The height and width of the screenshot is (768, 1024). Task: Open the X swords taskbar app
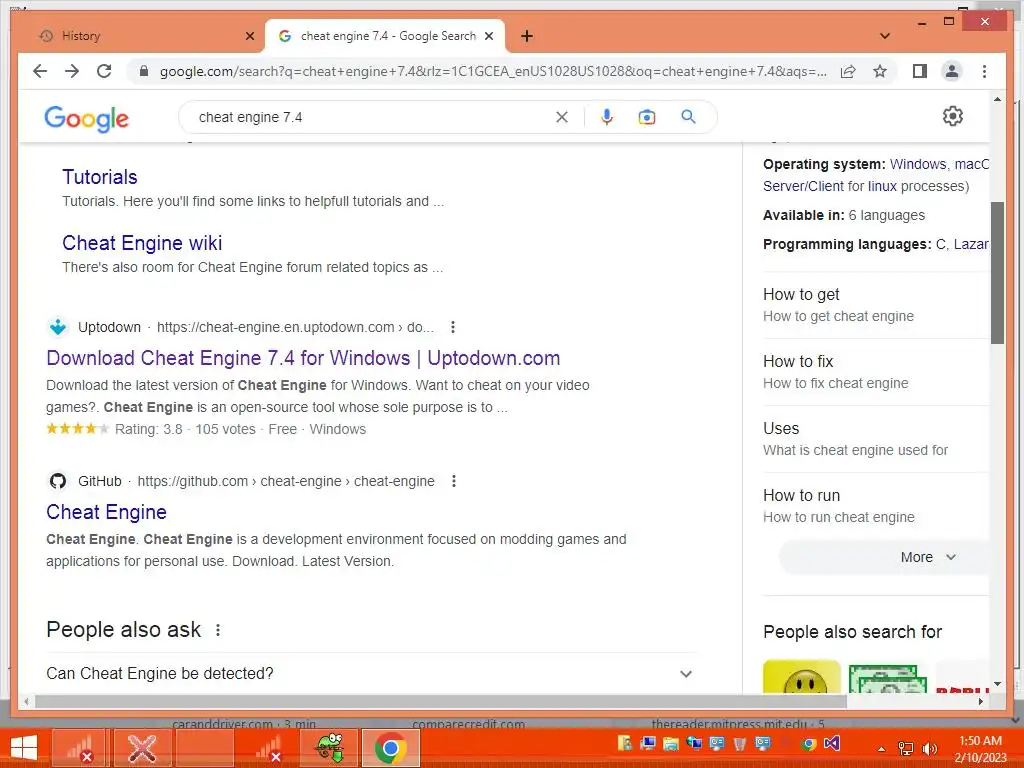142,748
